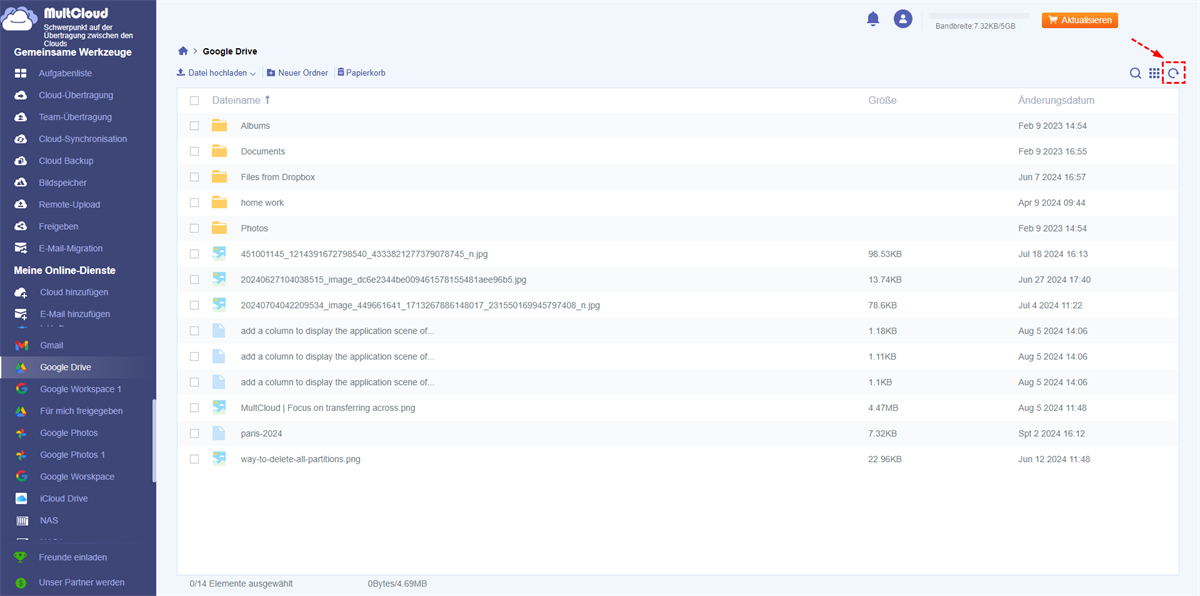Toggle select-all checkbox beside Dateiname

click(x=194, y=101)
